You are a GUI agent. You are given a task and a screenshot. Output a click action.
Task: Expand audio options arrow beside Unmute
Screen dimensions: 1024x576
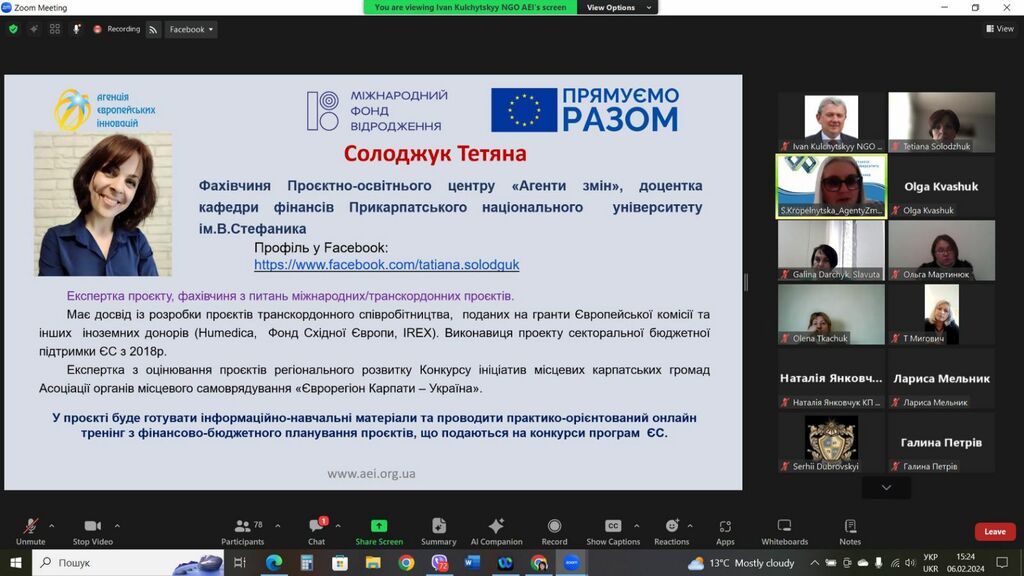pyautogui.click(x=52, y=526)
